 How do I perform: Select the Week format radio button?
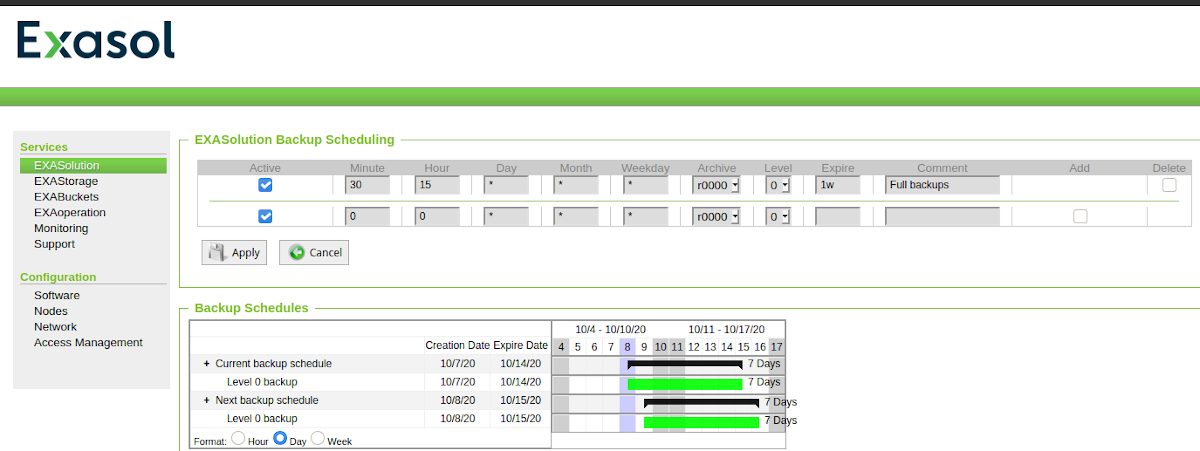318,438
